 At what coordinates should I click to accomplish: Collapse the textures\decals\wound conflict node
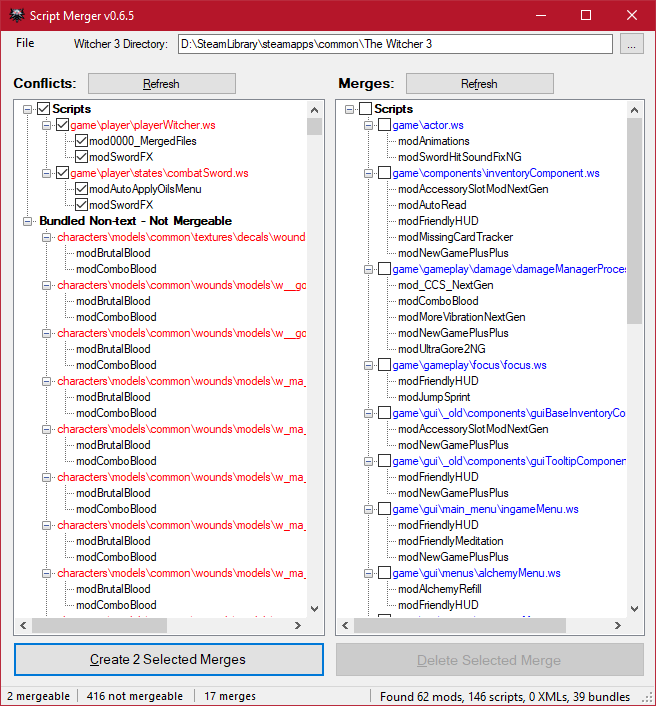click(x=46, y=237)
